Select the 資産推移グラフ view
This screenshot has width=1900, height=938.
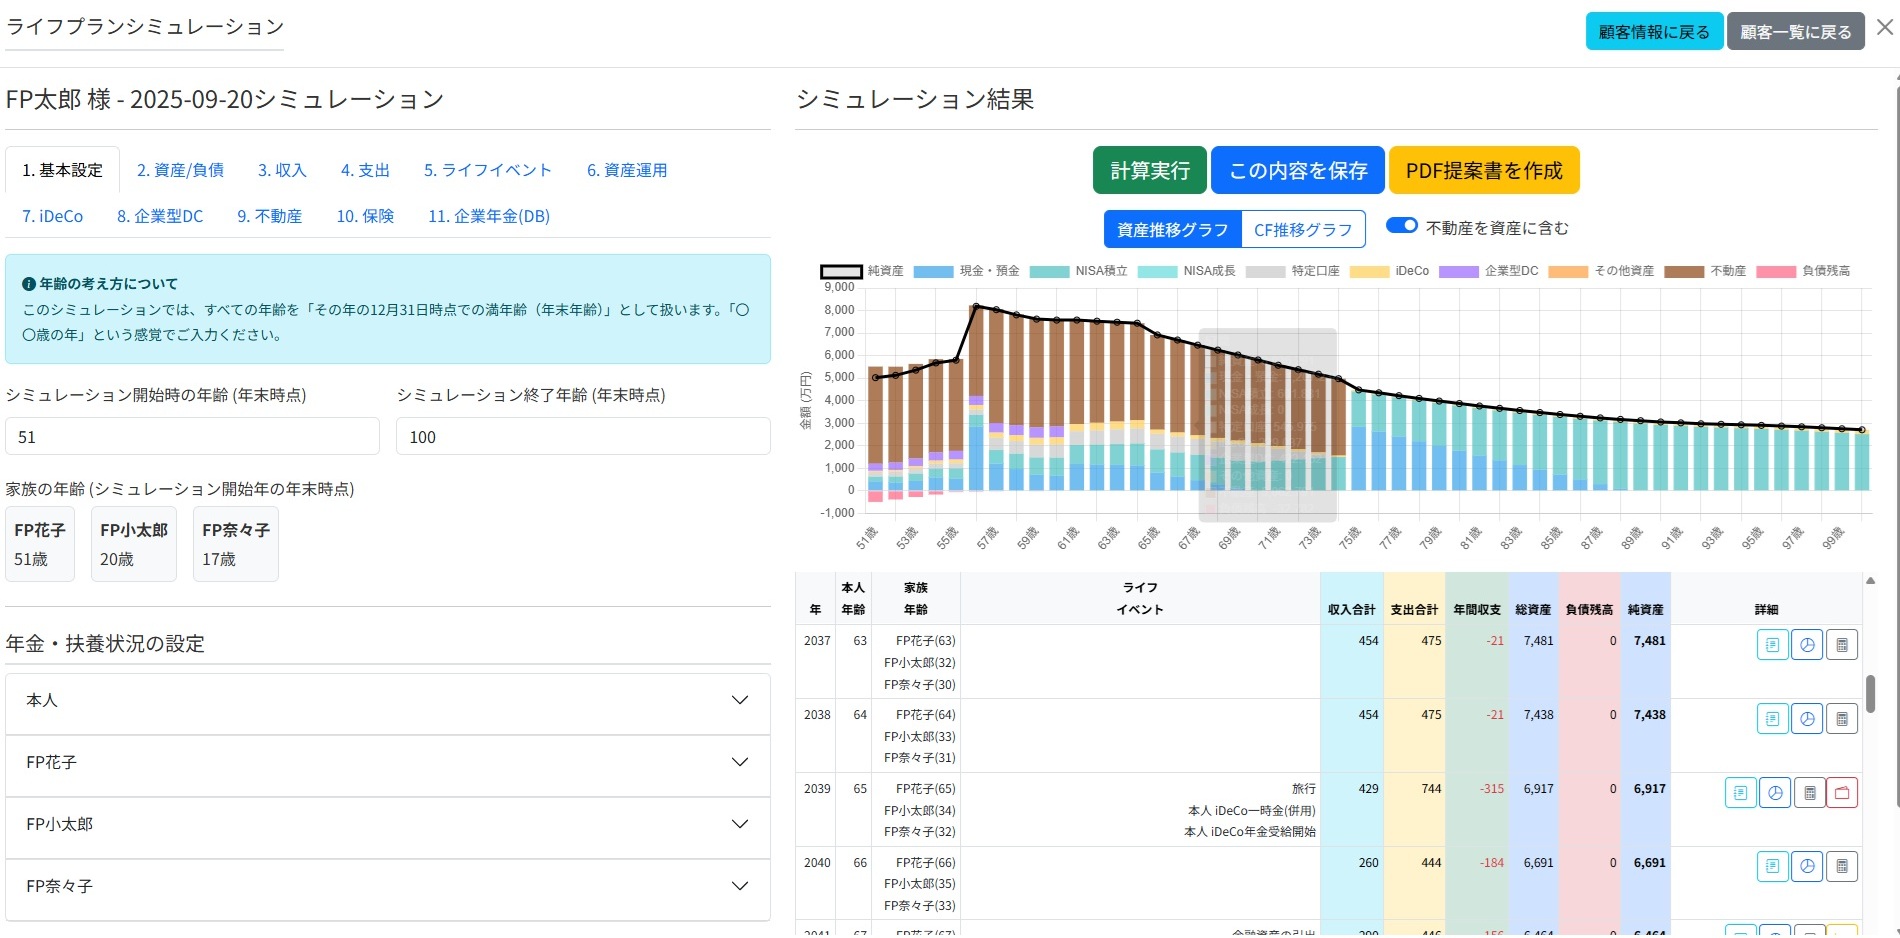pyautogui.click(x=1172, y=230)
